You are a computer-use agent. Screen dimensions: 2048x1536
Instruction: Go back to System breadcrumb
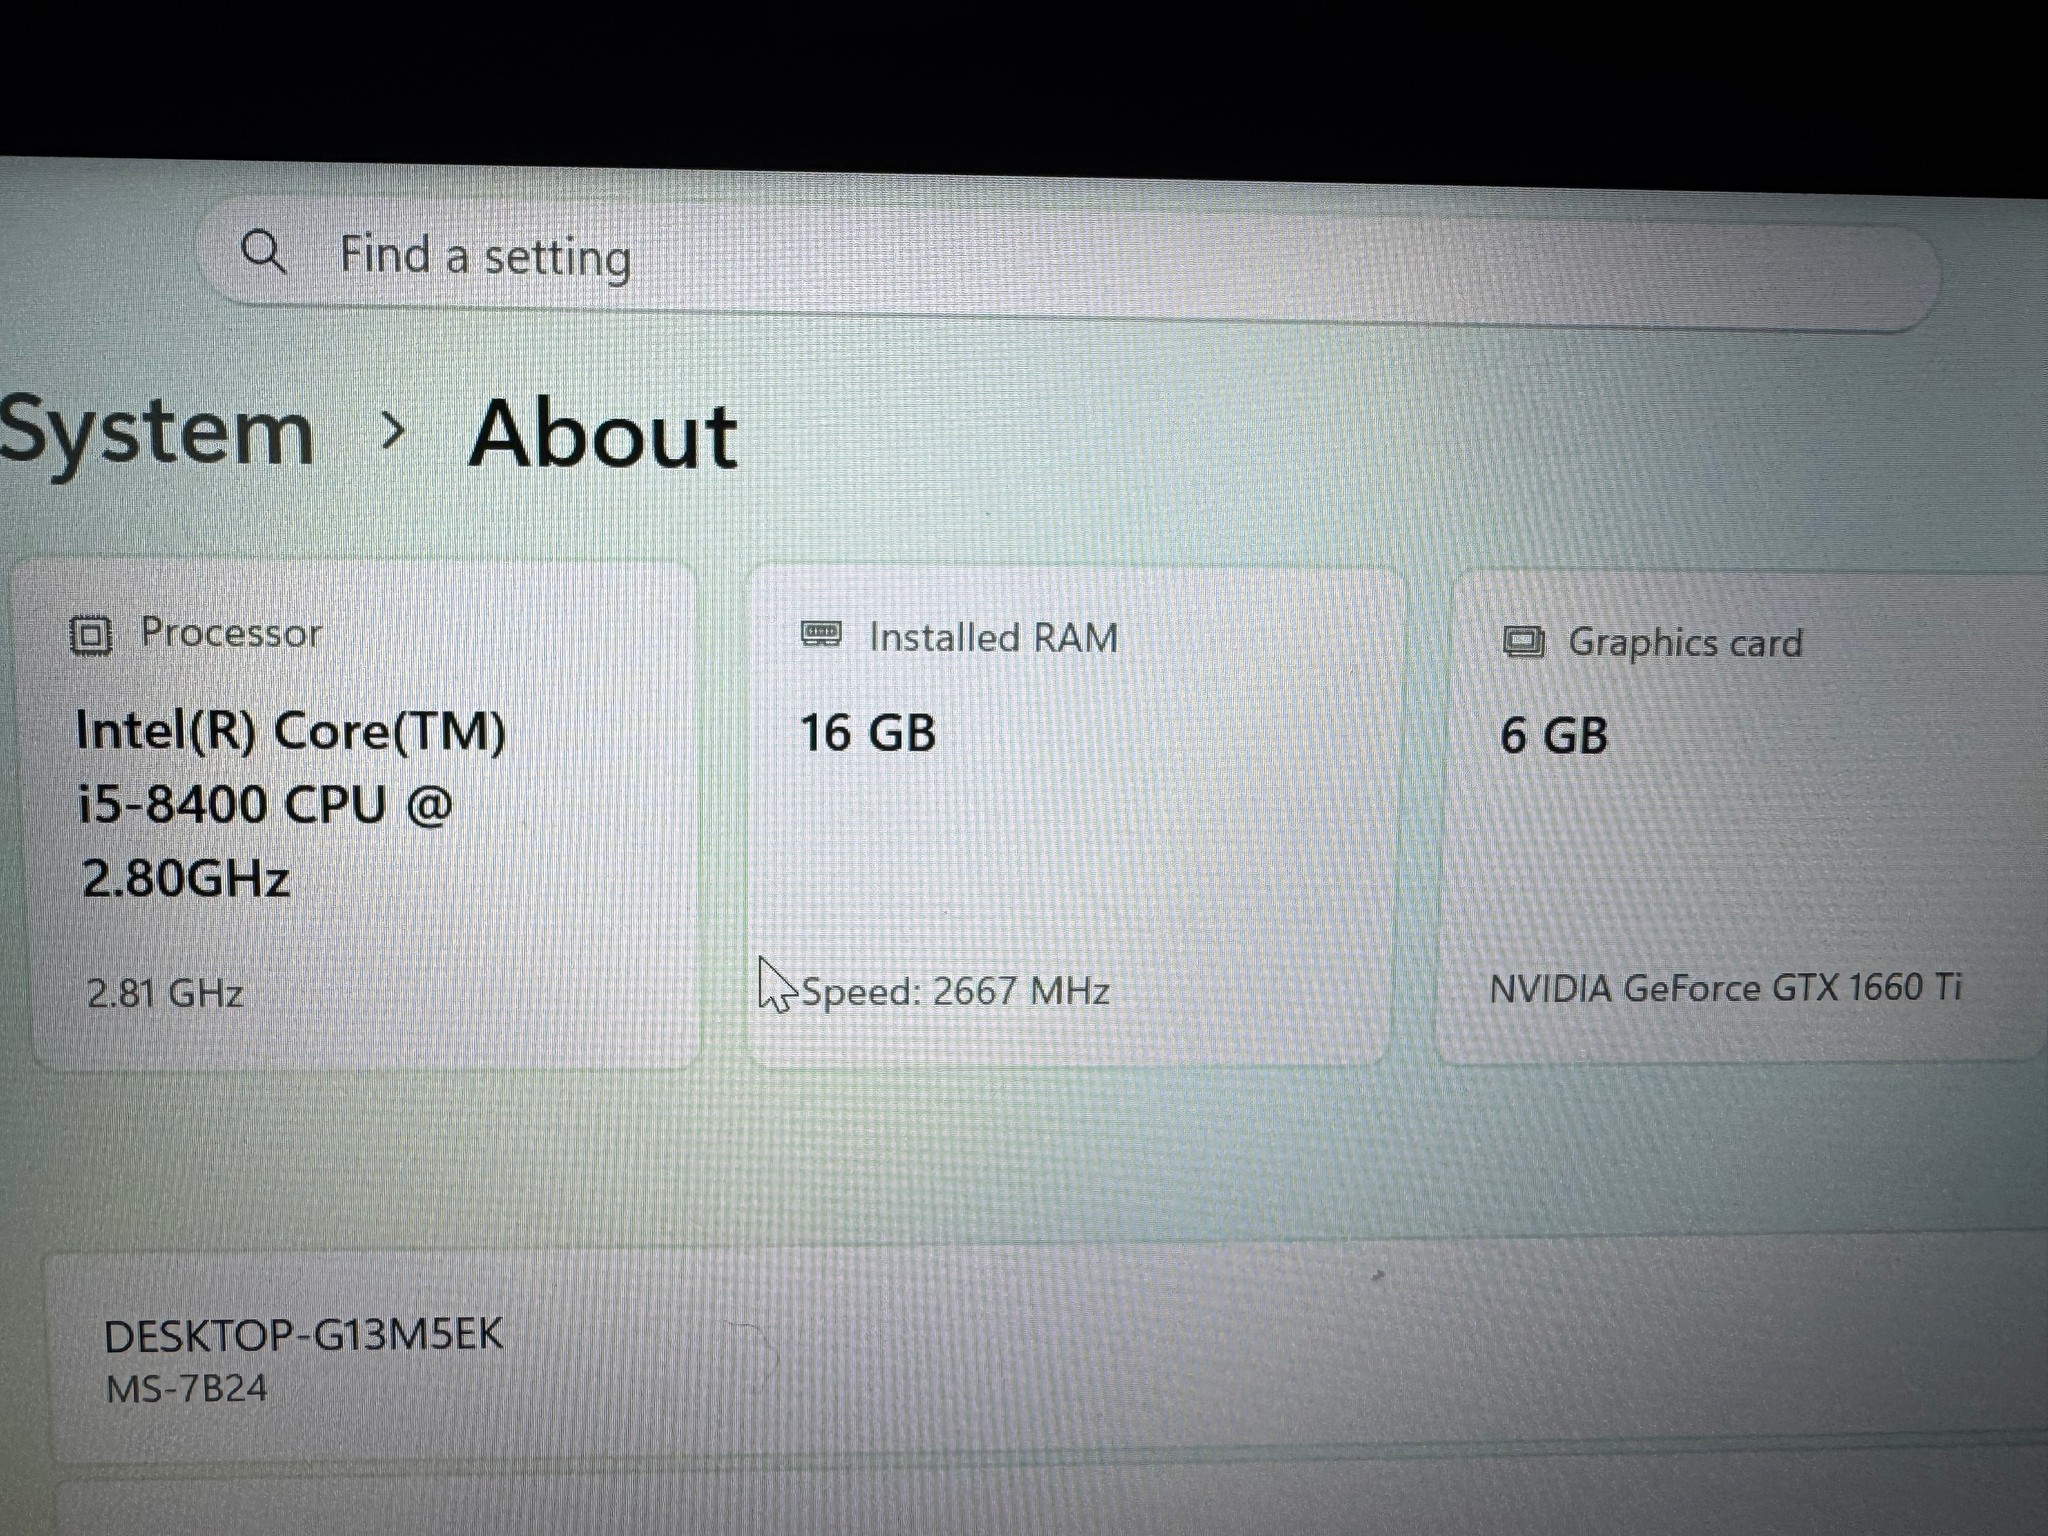157,434
